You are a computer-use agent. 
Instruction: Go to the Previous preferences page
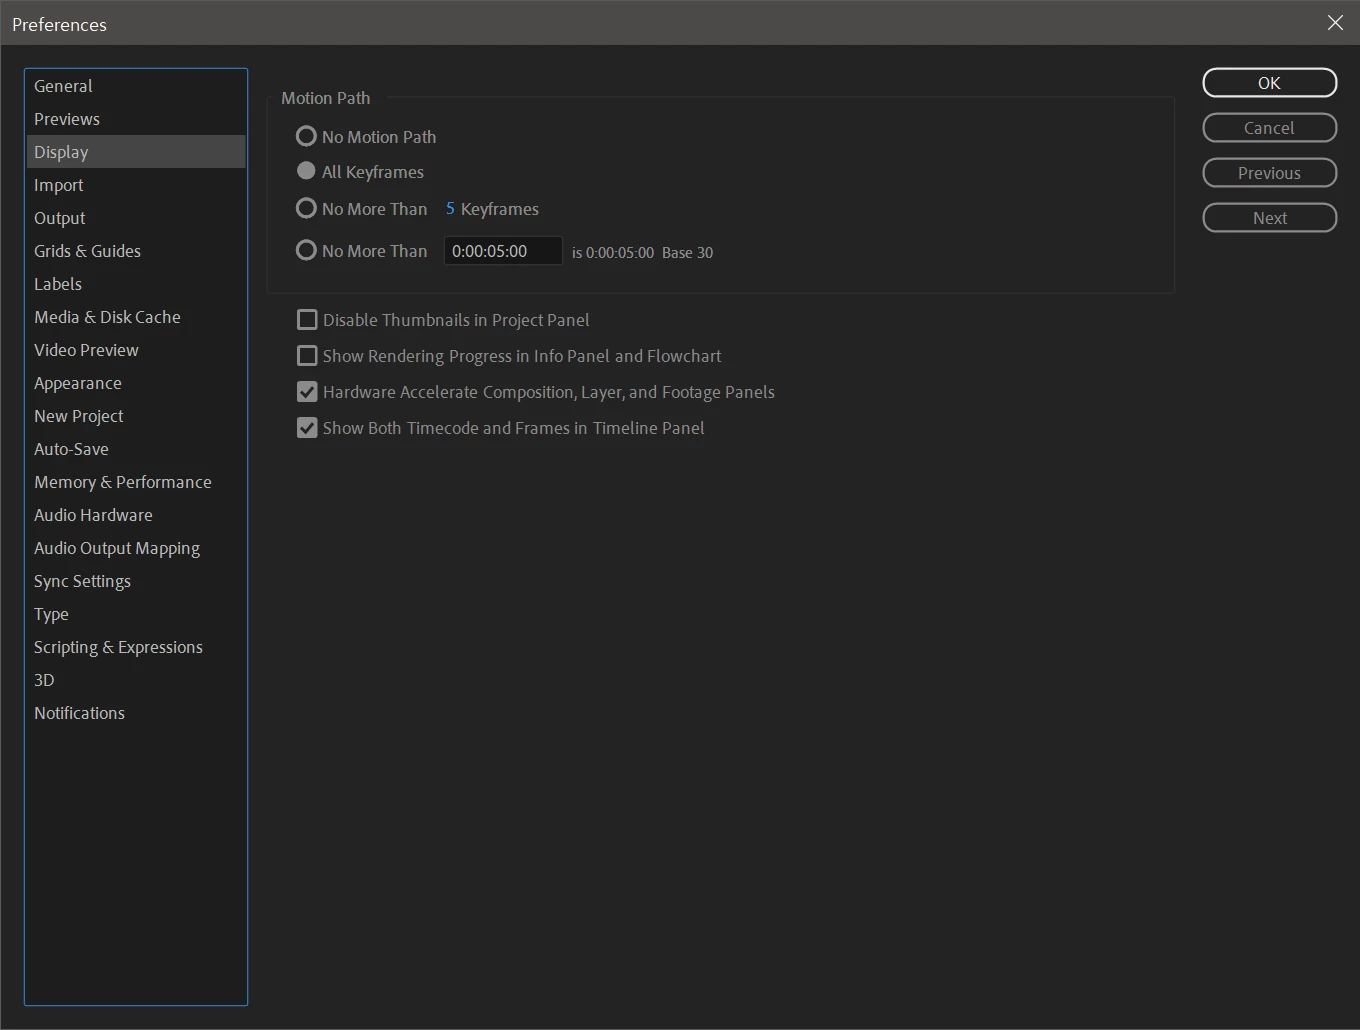coord(1269,173)
